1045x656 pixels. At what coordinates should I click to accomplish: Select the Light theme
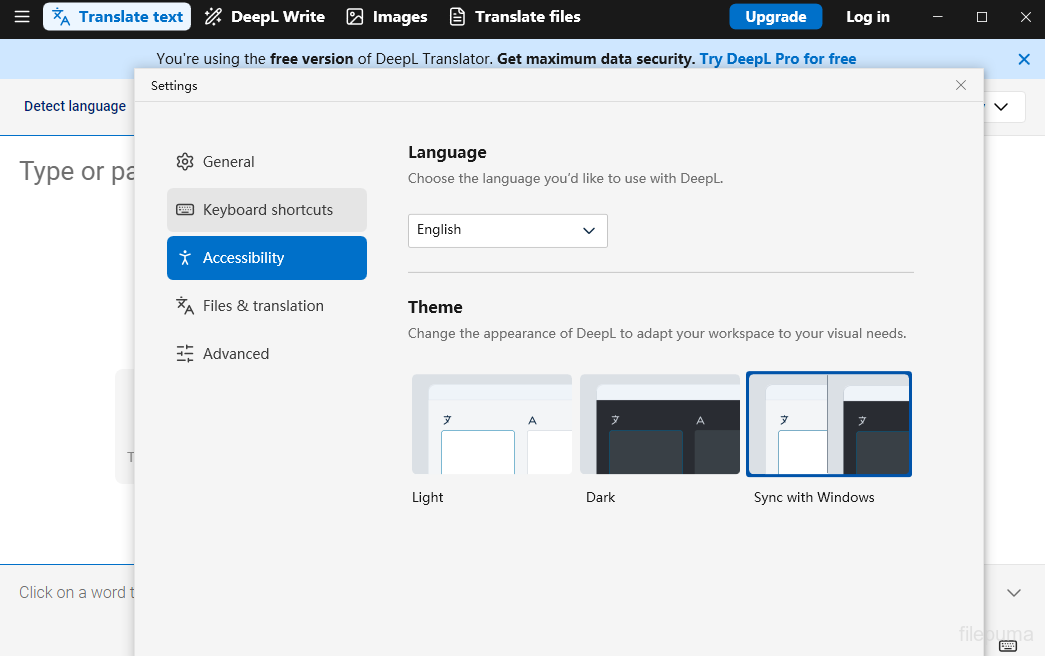tap(491, 424)
